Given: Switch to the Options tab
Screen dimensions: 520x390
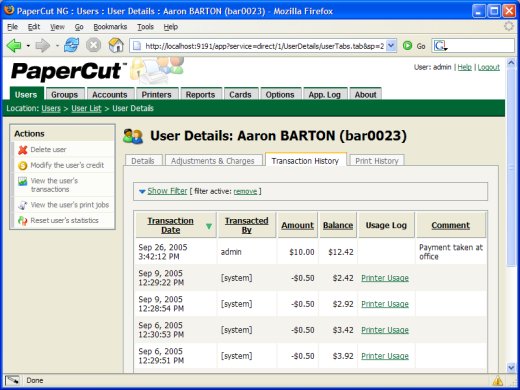Looking at the screenshot, I should [280, 94].
